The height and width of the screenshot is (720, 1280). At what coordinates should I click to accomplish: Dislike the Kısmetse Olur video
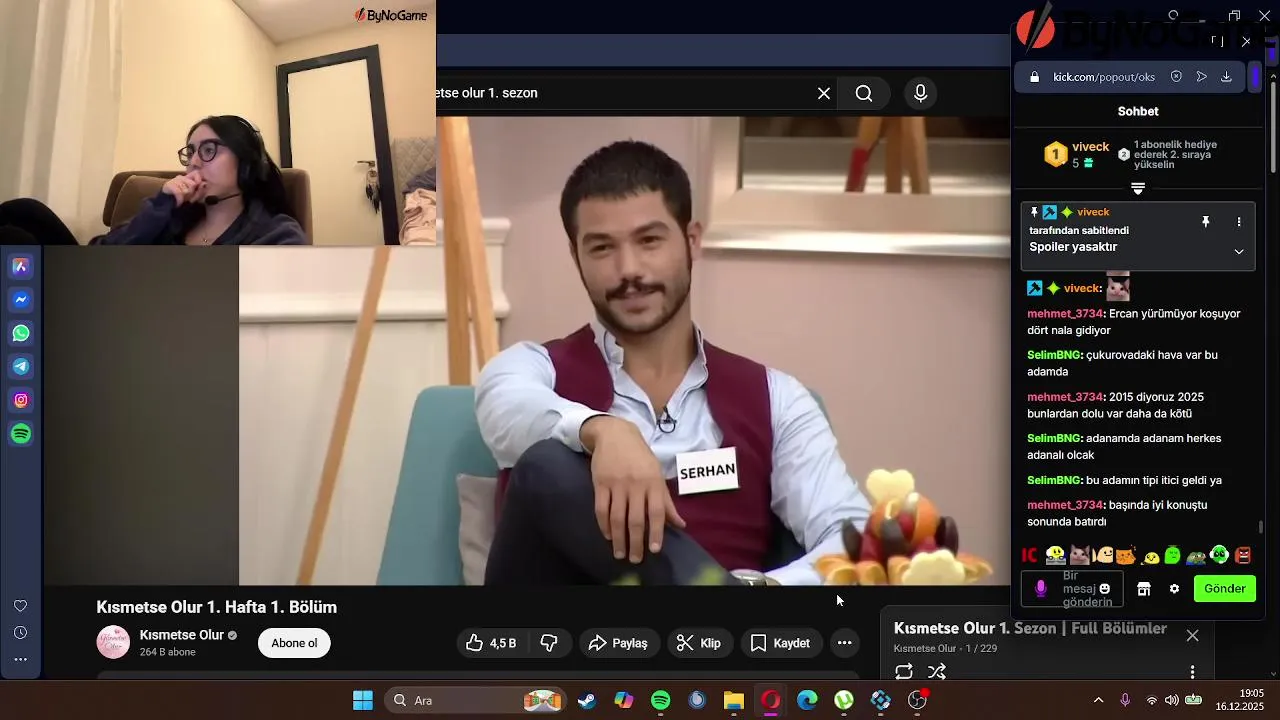coord(549,643)
